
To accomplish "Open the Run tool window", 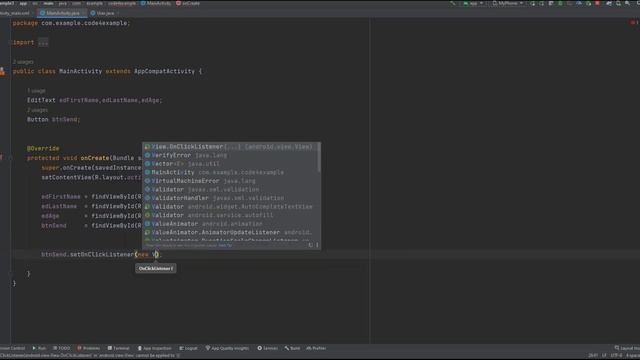I will pos(39,348).
